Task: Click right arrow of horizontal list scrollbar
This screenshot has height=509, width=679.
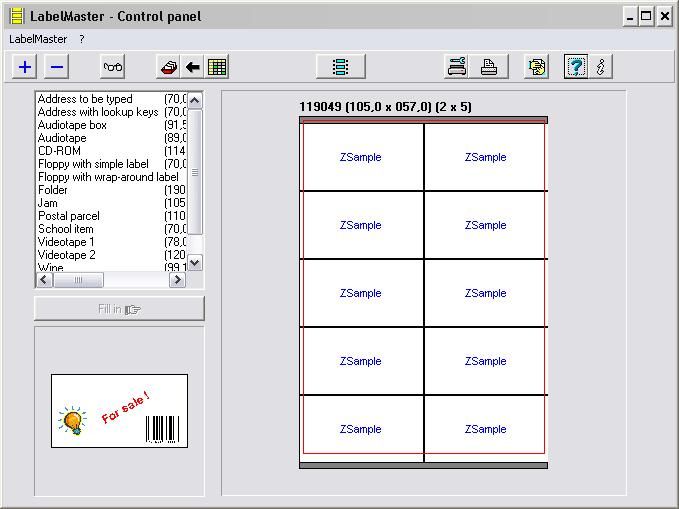Action: 177,281
